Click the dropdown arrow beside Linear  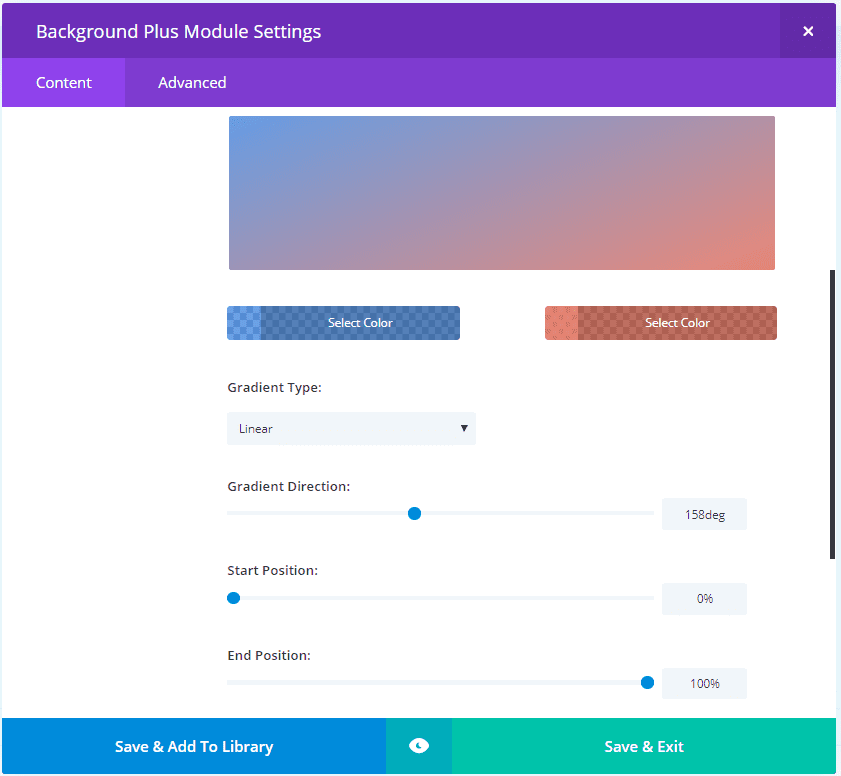point(464,428)
